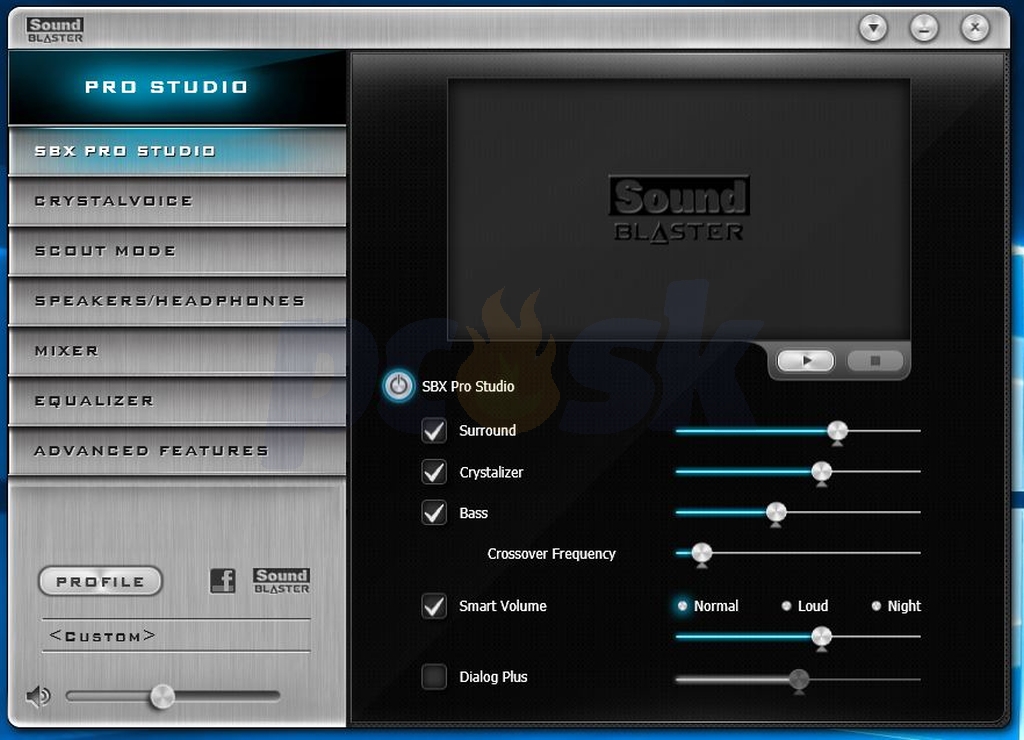Go to the CrystalVoice section

[x=177, y=201]
